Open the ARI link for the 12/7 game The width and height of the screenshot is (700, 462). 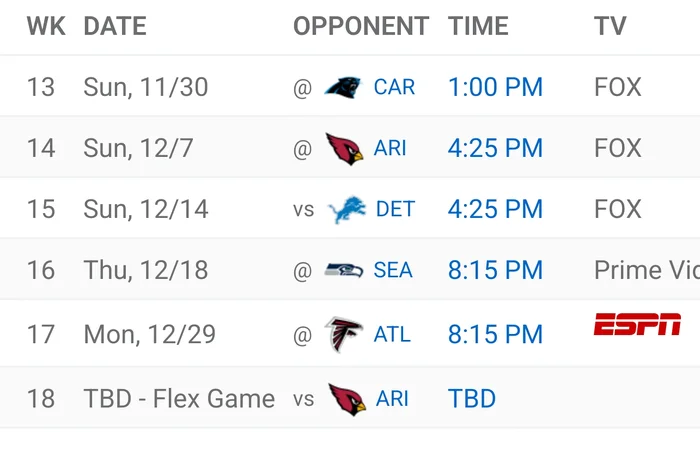[390, 149]
